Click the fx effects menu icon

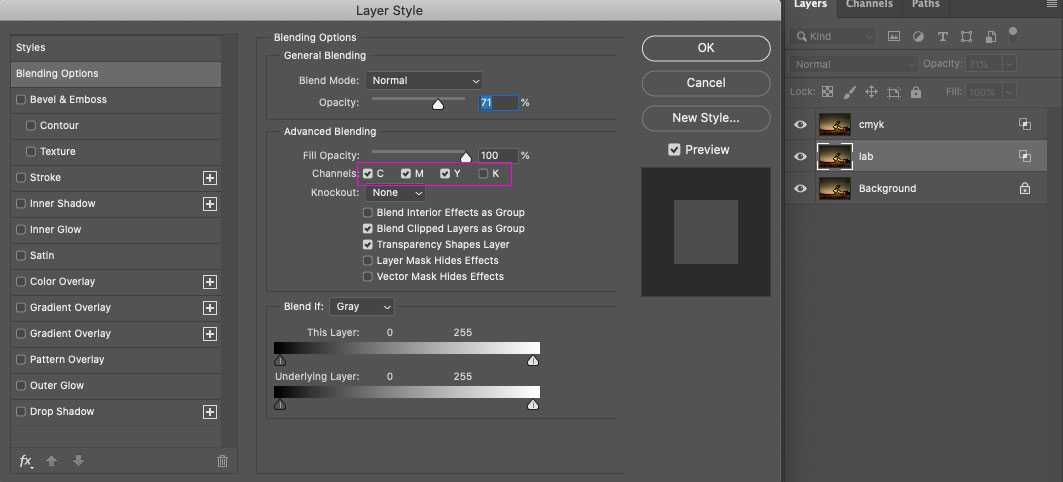[x=26, y=461]
